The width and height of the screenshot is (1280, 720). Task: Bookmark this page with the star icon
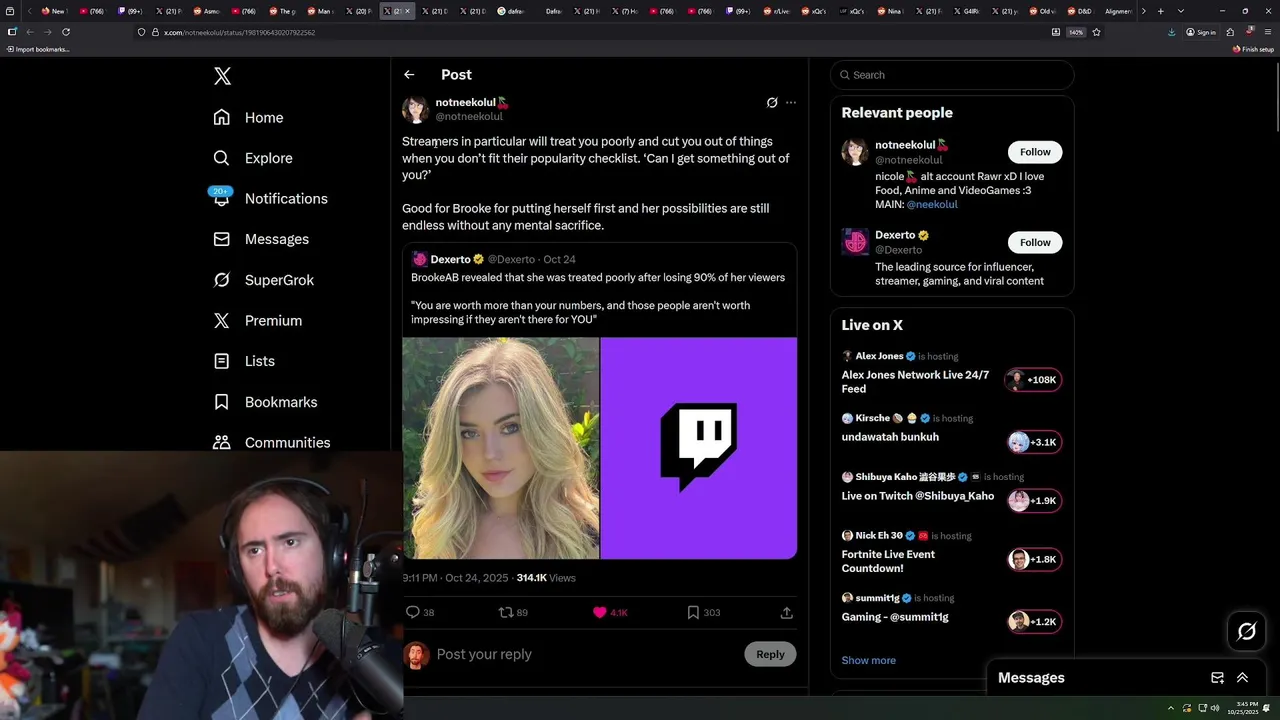[x=1096, y=32]
